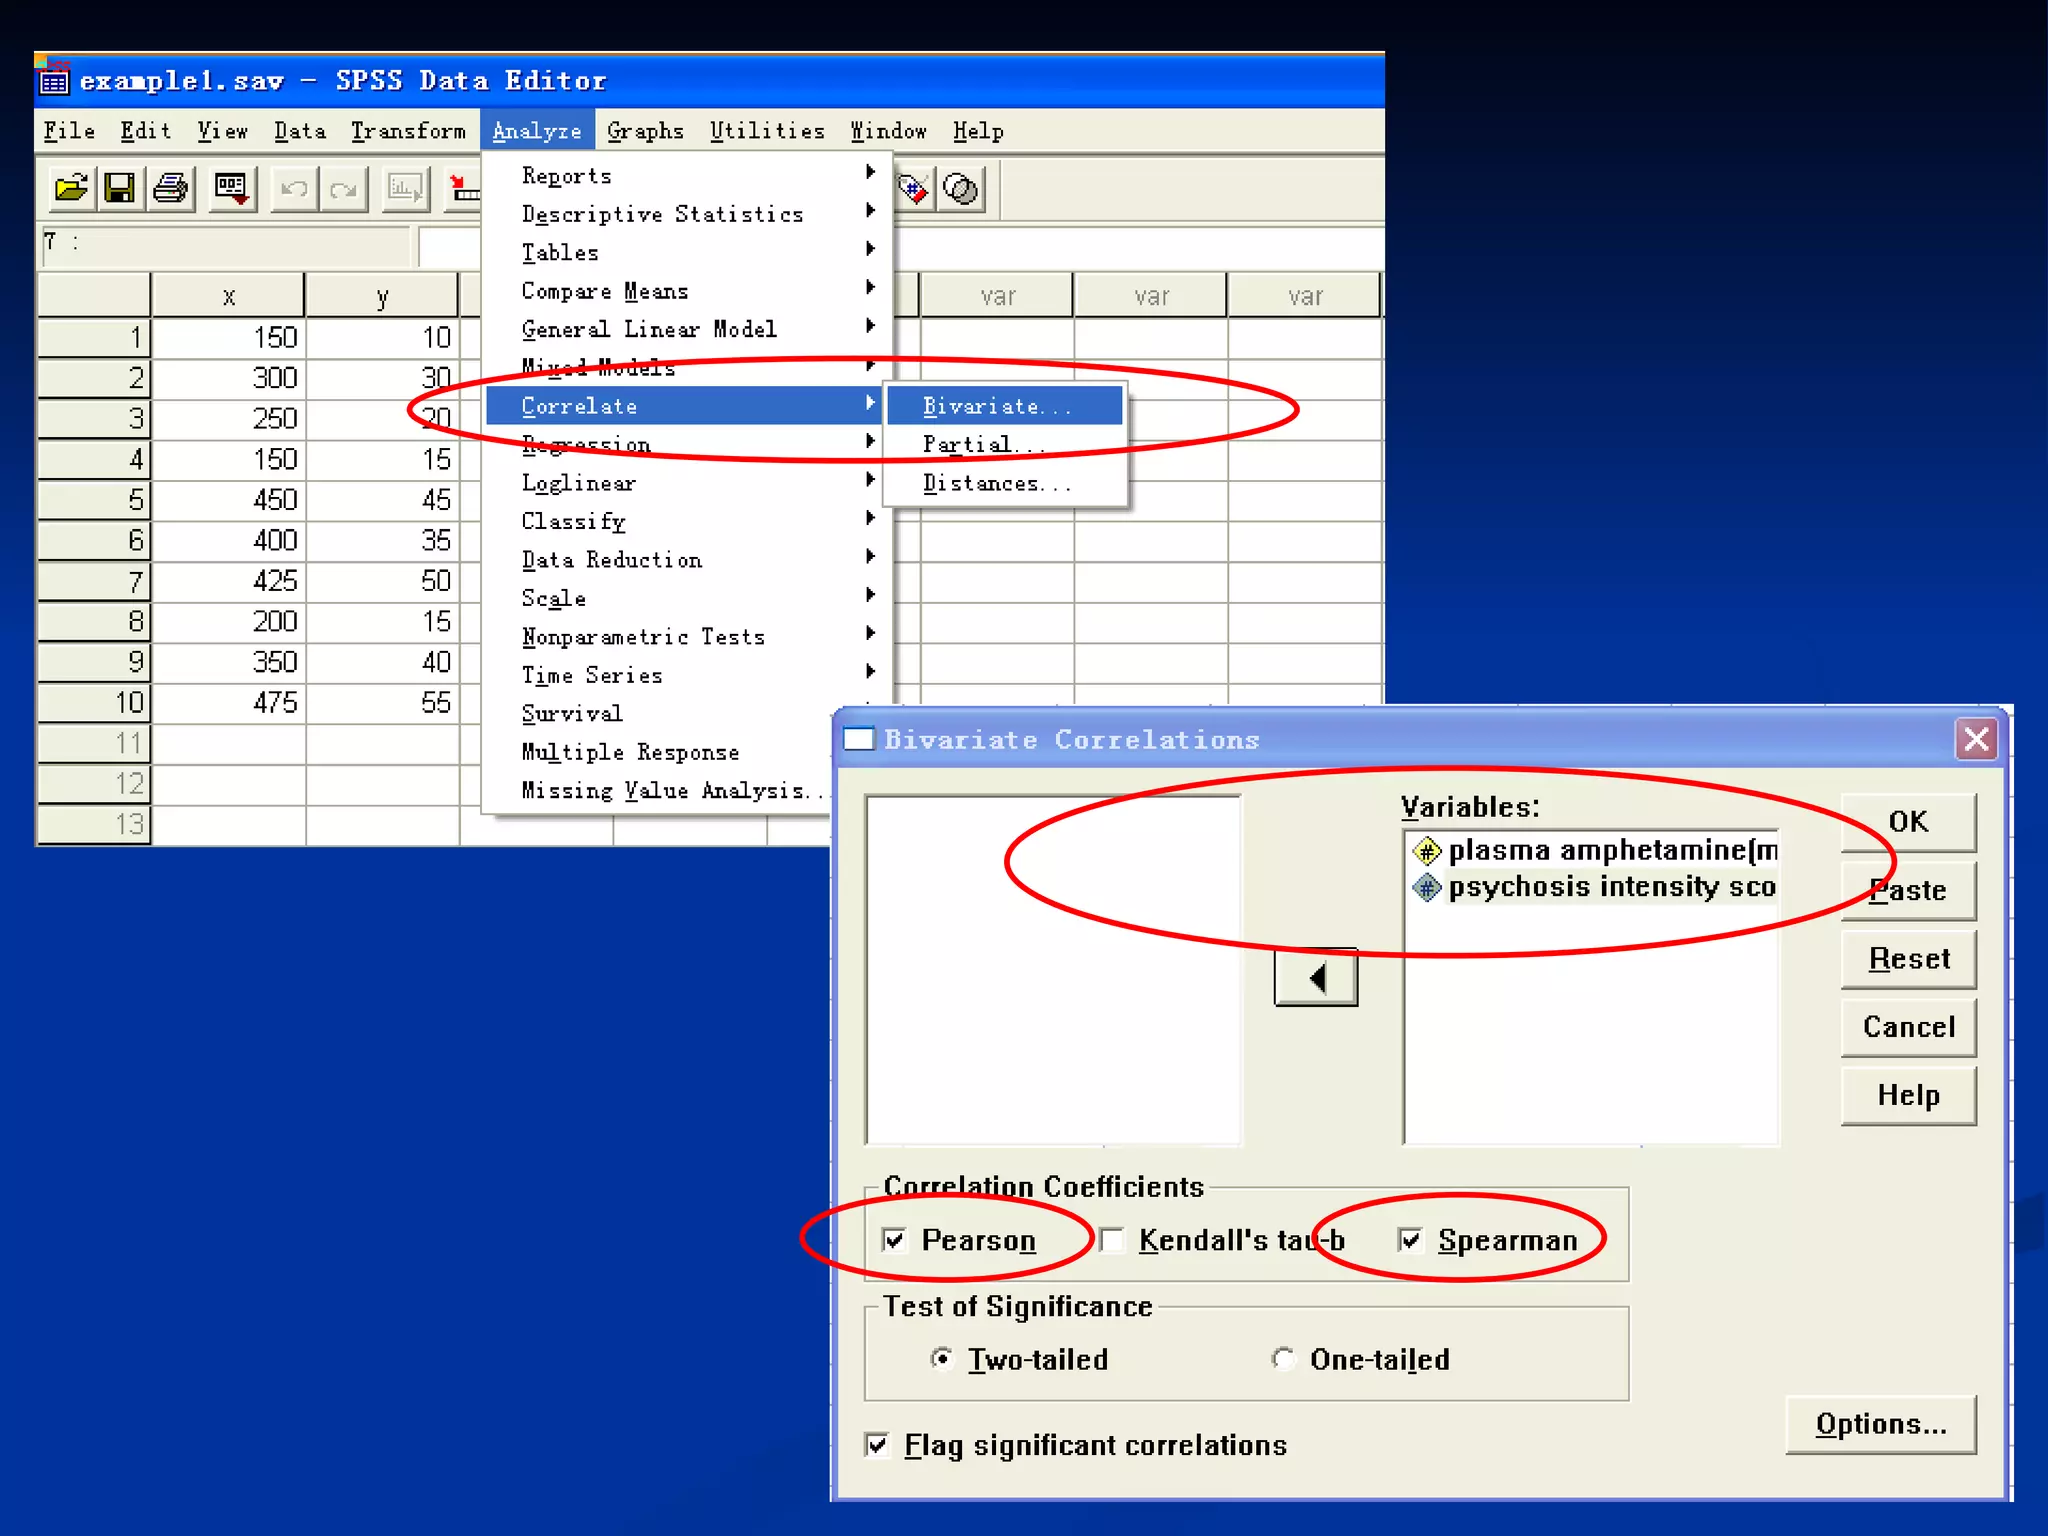Click the Save File floppy icon
Screen dimensions: 2048x1536
click(120, 188)
